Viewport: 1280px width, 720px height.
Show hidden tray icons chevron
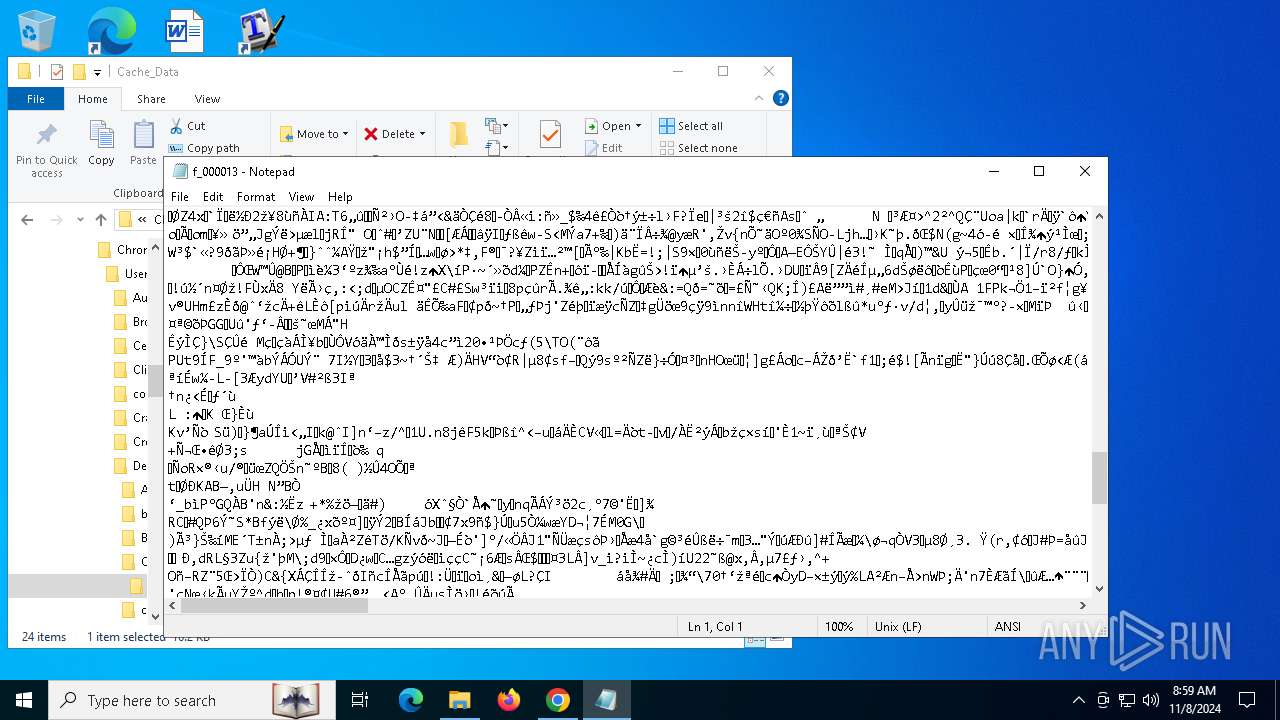1078,700
